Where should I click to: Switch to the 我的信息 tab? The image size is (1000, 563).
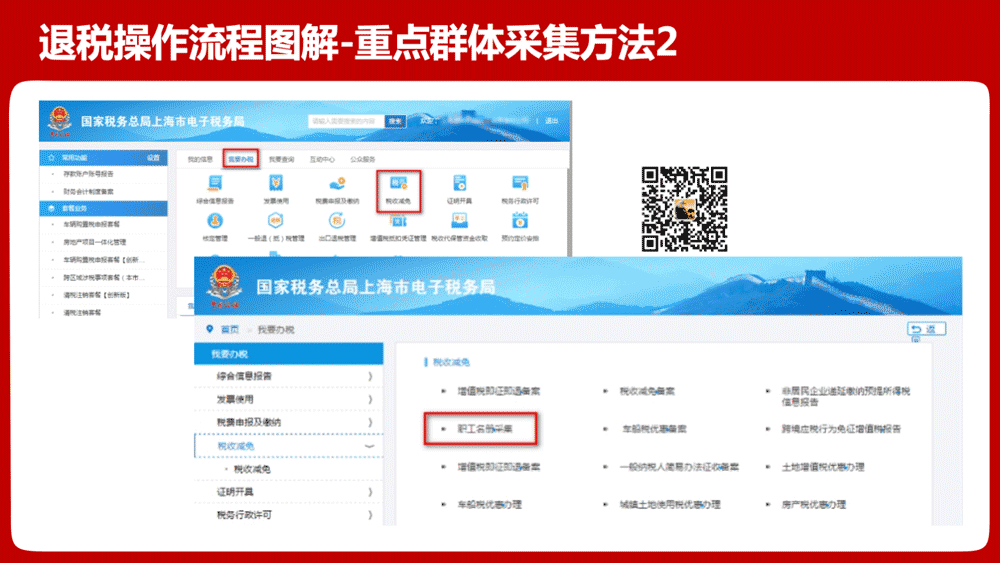pos(200,159)
